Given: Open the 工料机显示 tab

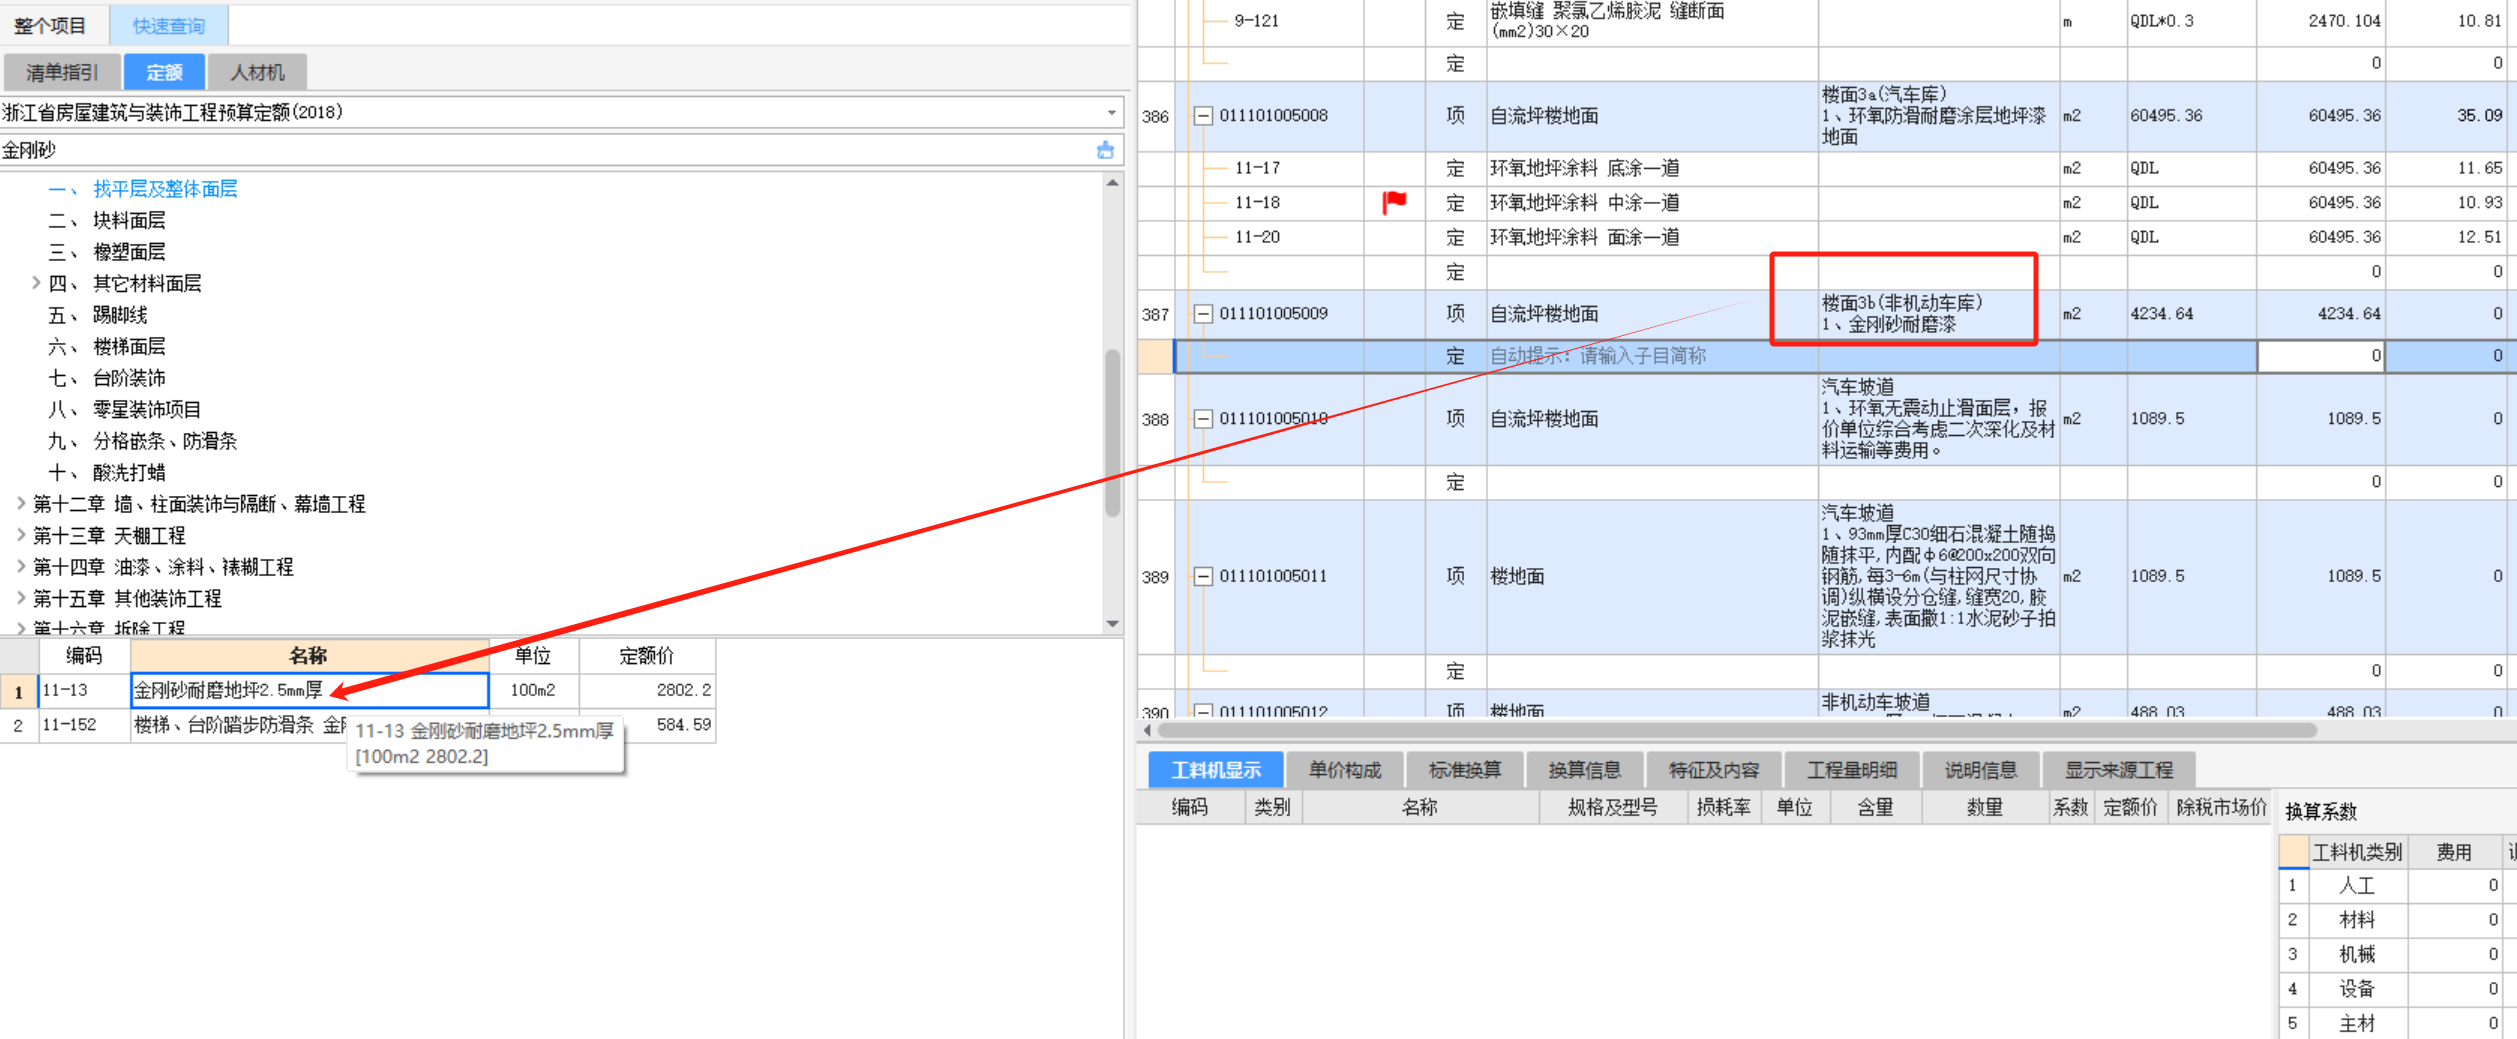Looking at the screenshot, I should click(1216, 770).
